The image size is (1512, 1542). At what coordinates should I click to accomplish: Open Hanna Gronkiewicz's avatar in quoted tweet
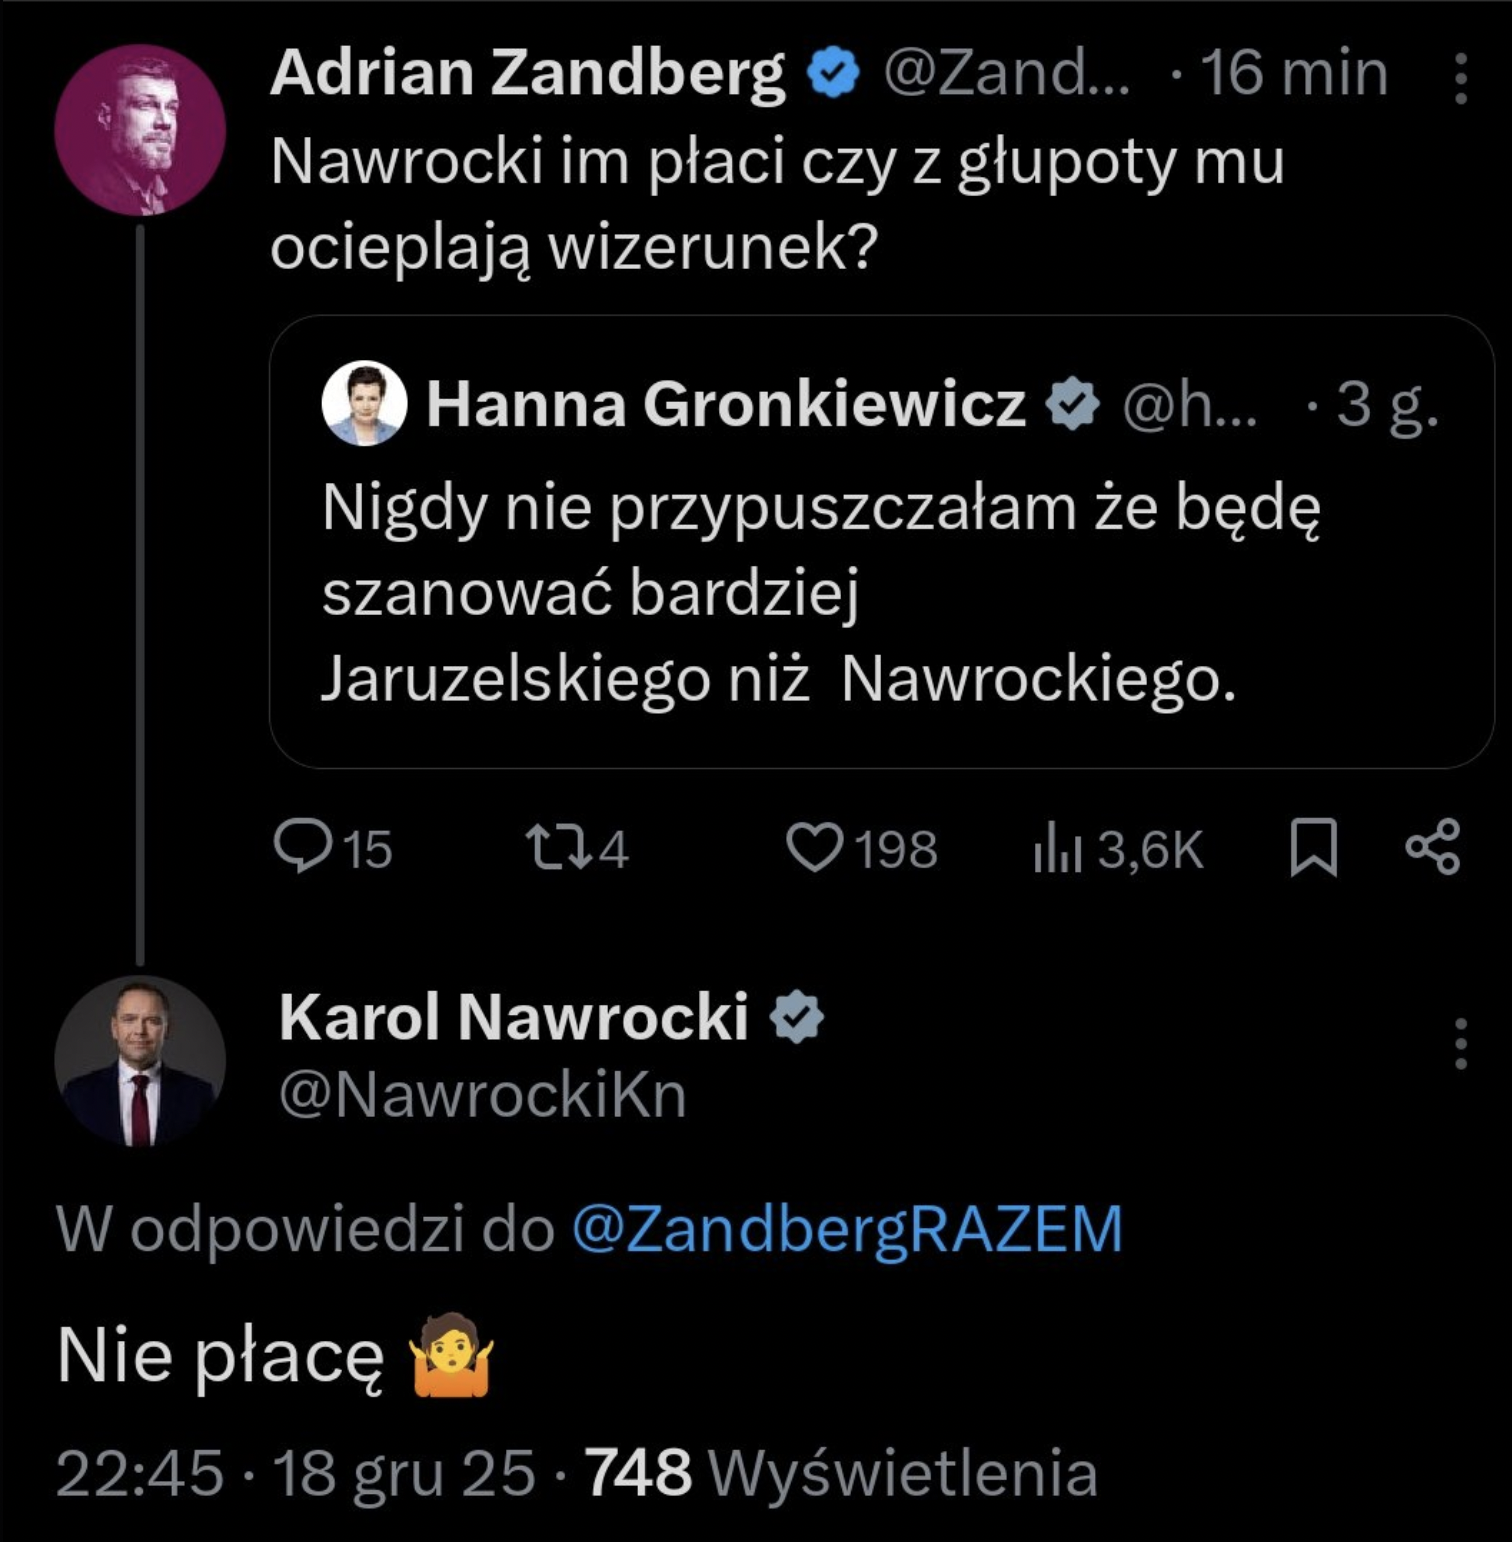click(364, 403)
